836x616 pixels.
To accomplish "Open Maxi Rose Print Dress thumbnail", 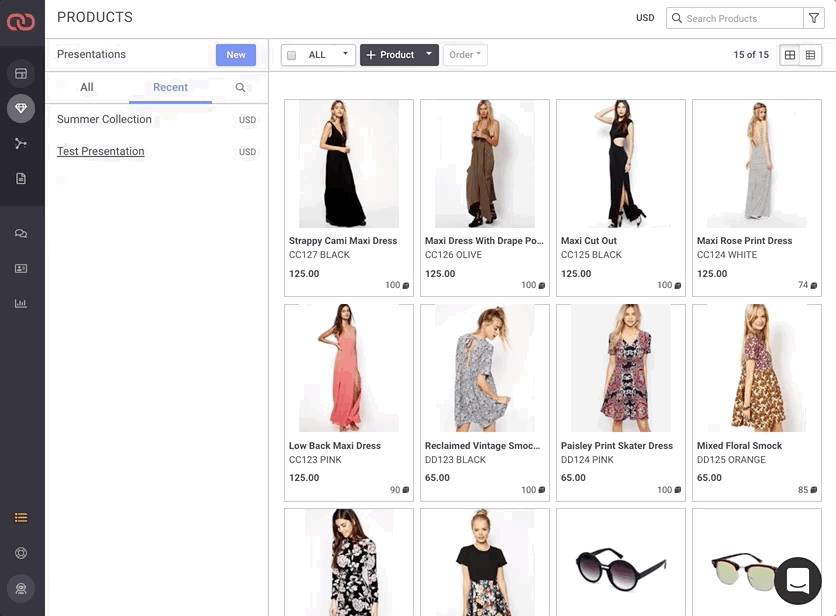I will [757, 164].
